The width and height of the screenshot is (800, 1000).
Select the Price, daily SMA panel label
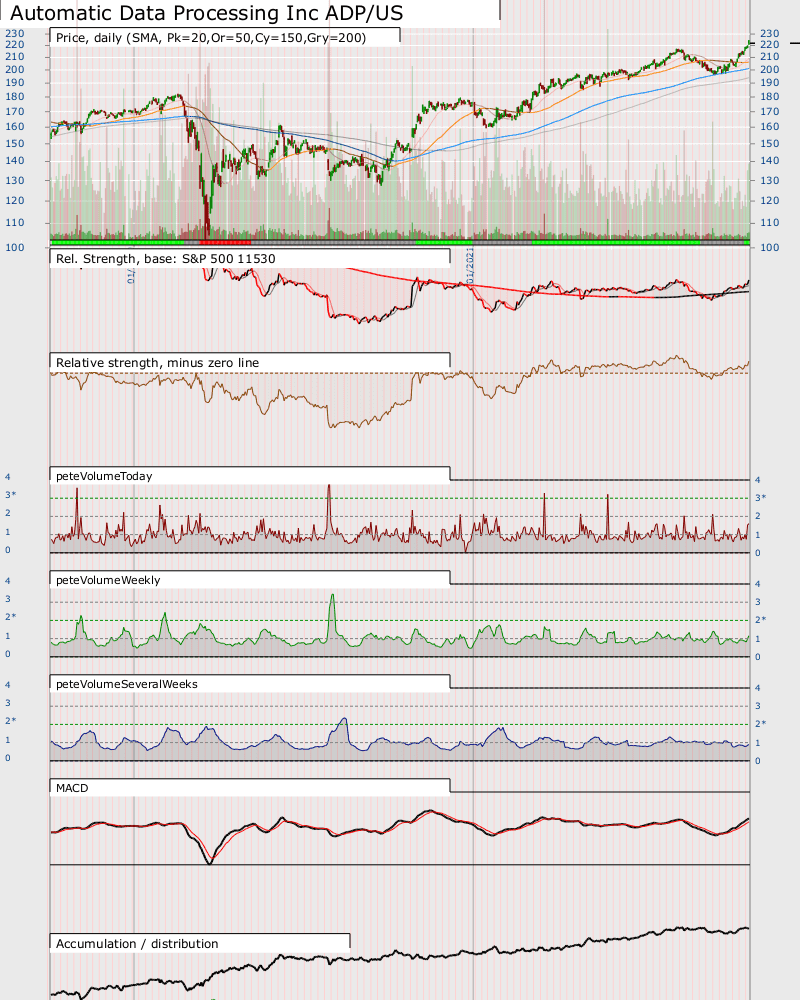(x=211, y=38)
